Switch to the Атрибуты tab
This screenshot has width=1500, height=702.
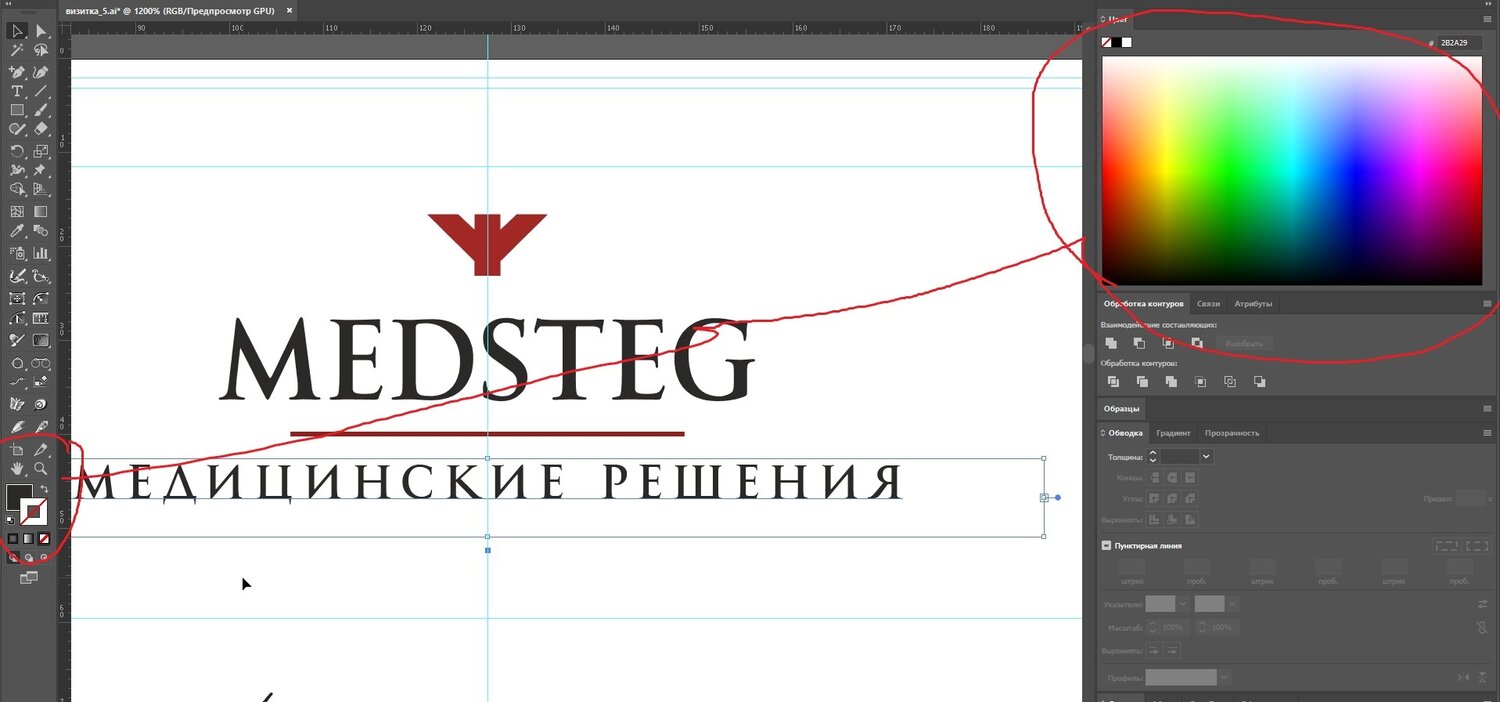click(x=1253, y=303)
